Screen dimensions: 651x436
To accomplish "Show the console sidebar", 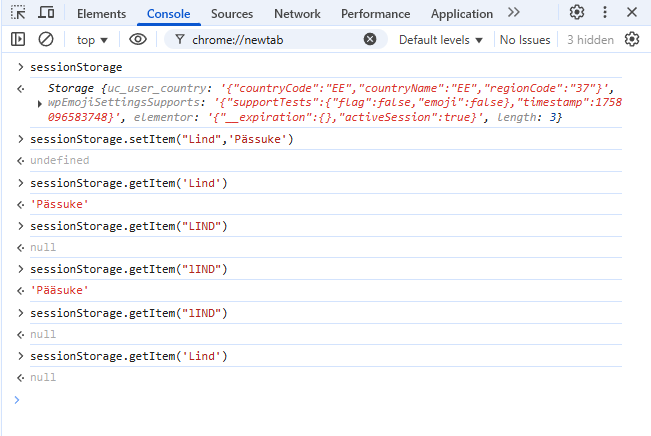I will tap(18, 39).
